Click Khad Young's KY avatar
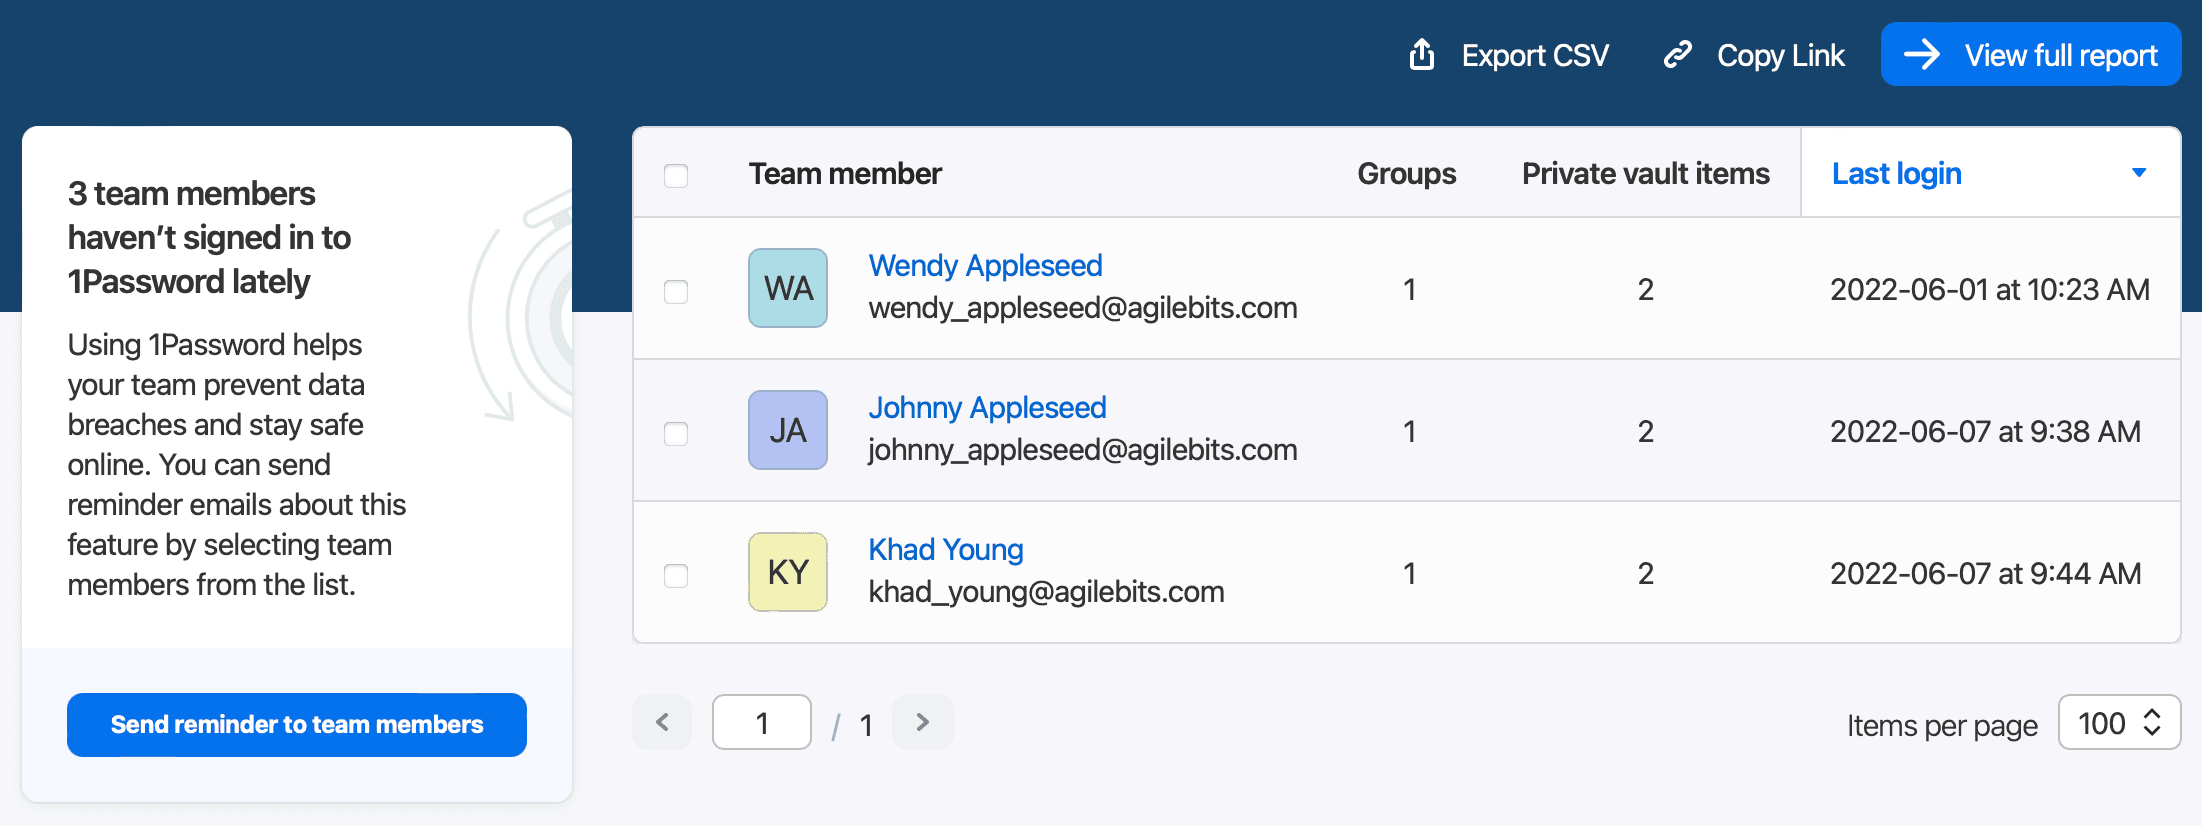 pos(788,572)
